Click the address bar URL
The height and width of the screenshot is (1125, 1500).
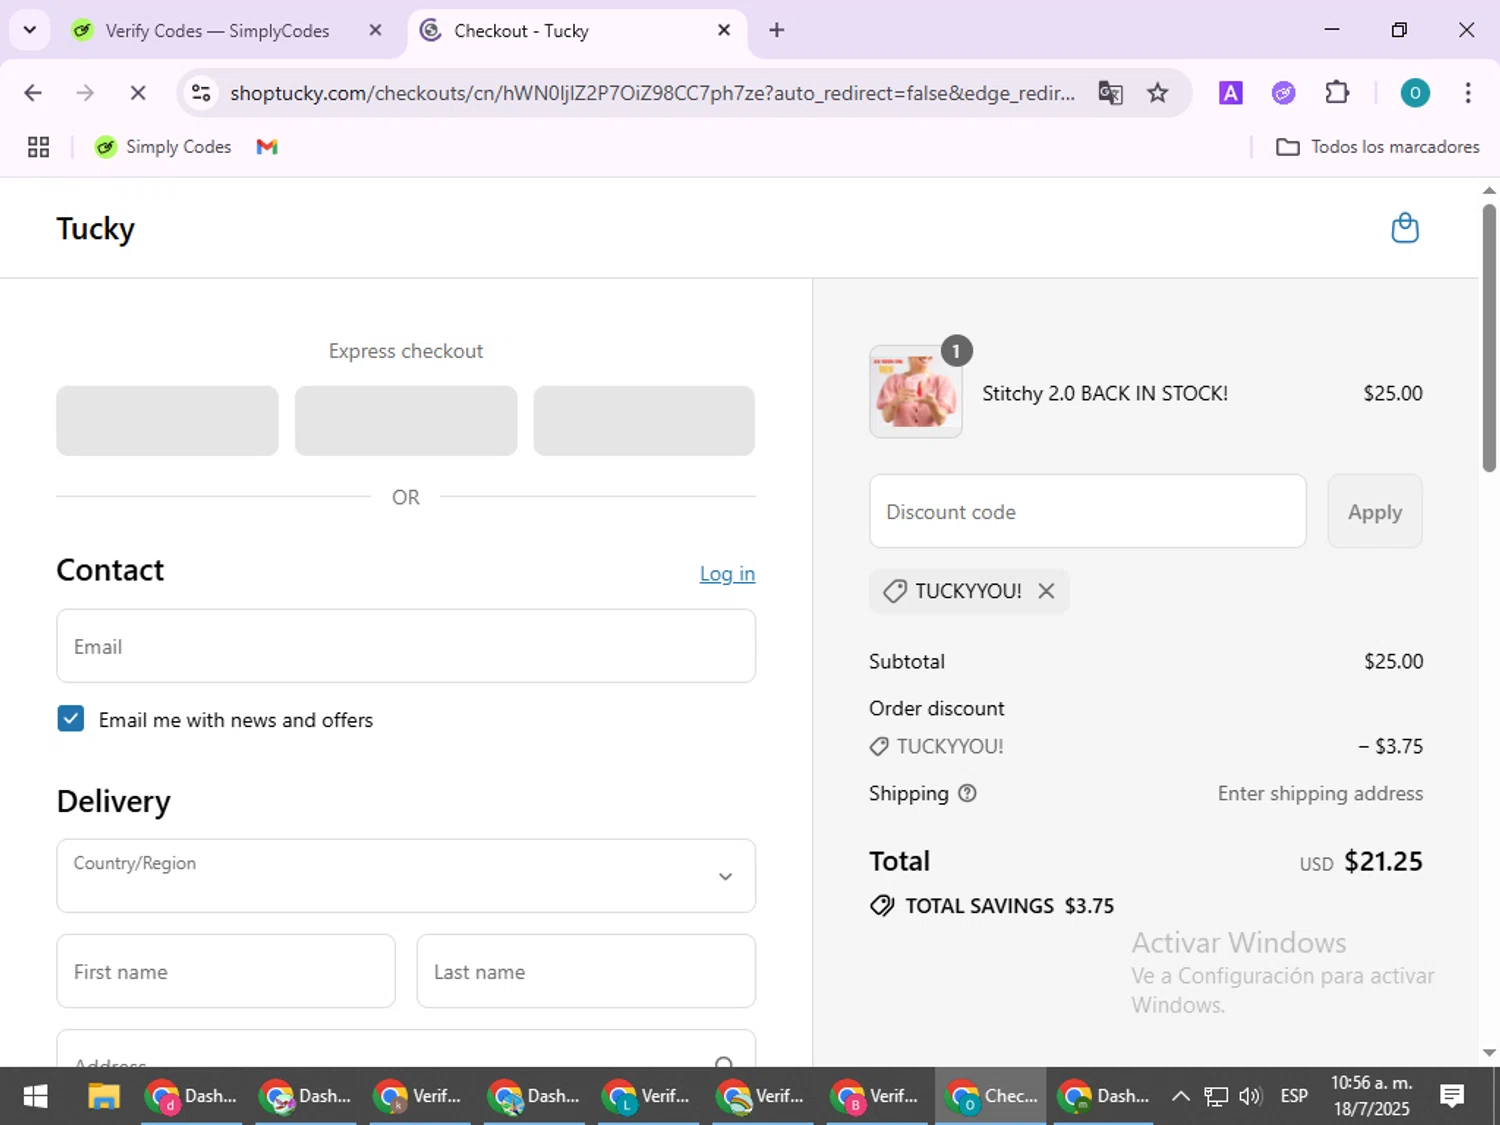click(x=652, y=93)
